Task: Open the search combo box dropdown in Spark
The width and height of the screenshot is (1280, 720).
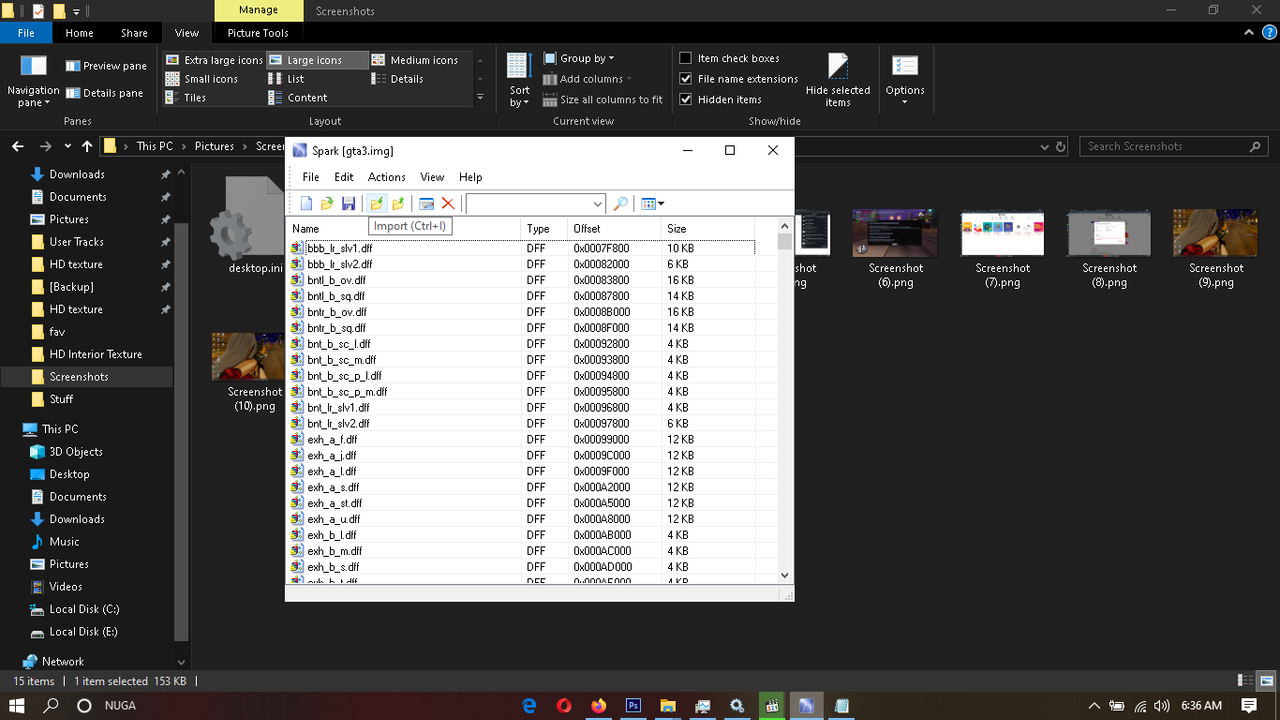Action: [x=597, y=204]
